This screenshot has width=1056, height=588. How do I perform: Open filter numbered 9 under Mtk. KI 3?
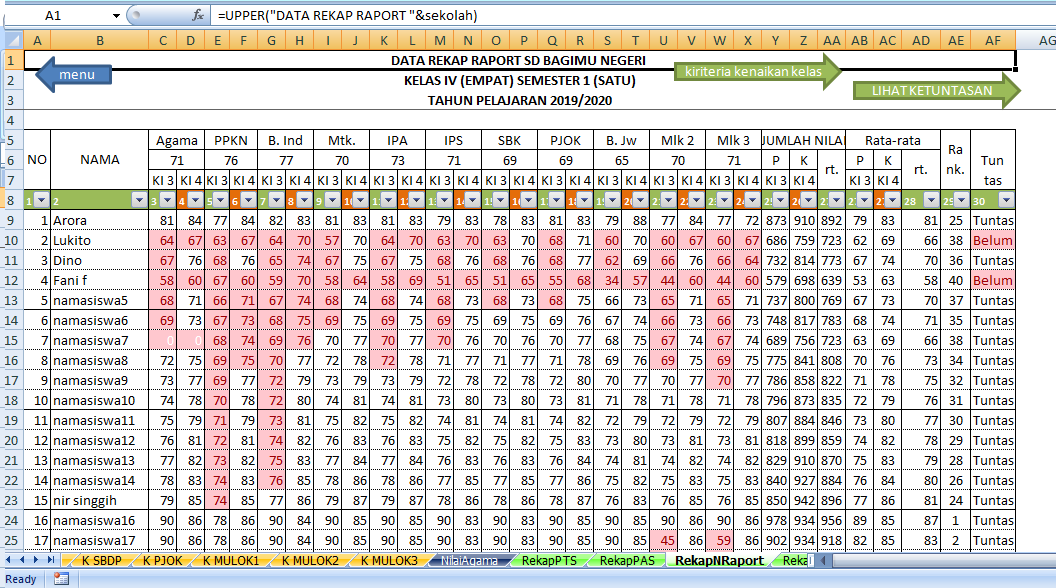333,200
